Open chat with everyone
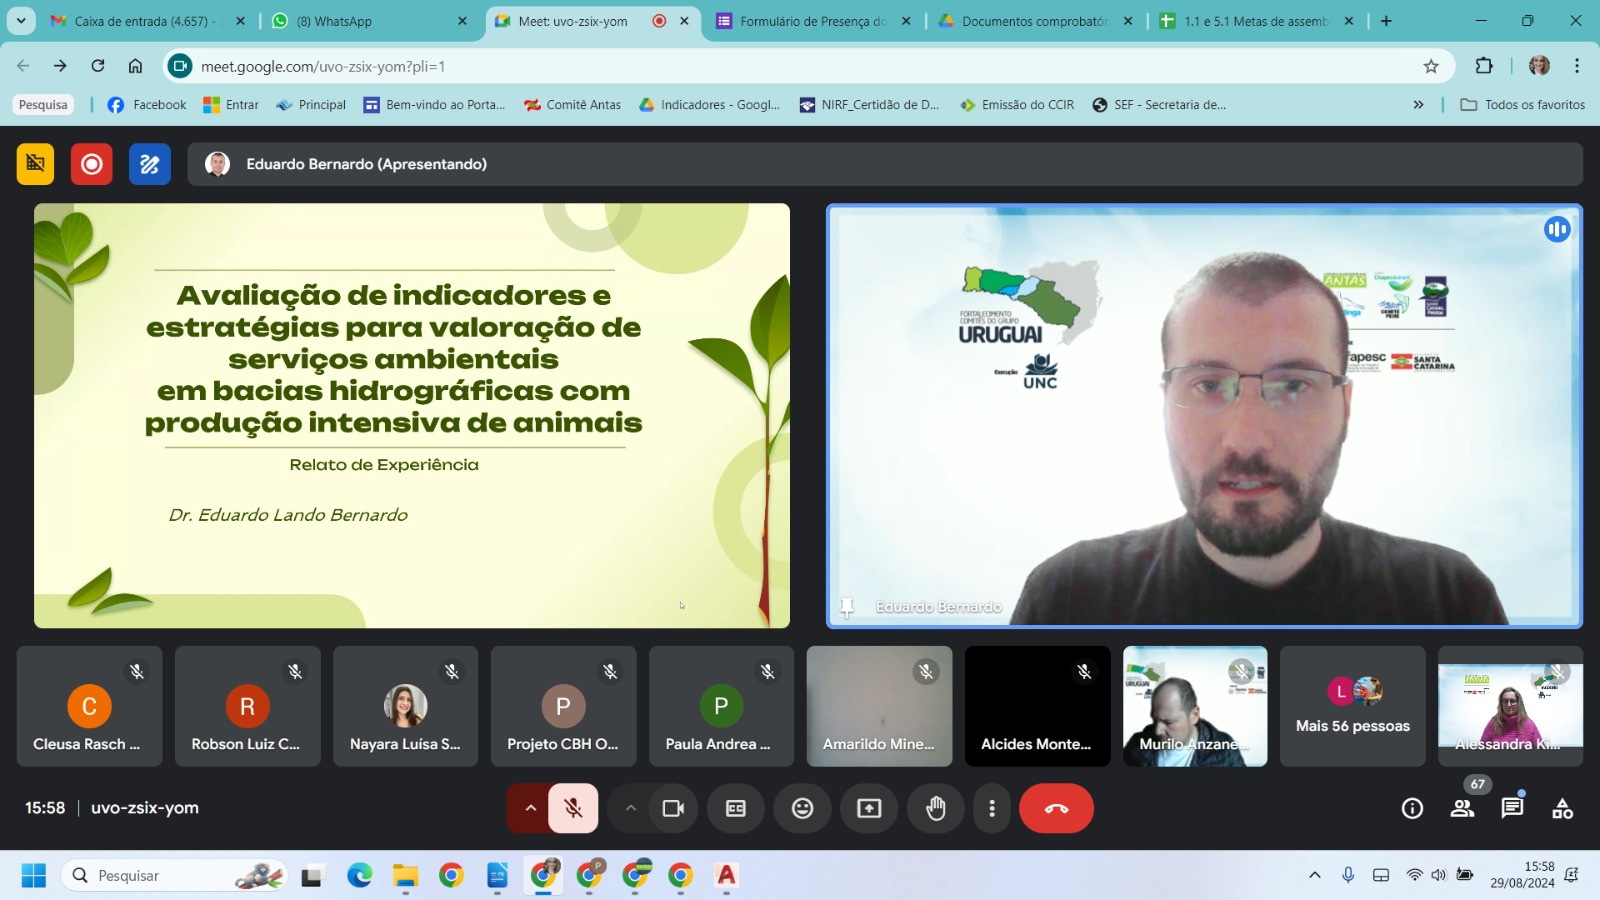The height and width of the screenshot is (900, 1600). 1512,808
